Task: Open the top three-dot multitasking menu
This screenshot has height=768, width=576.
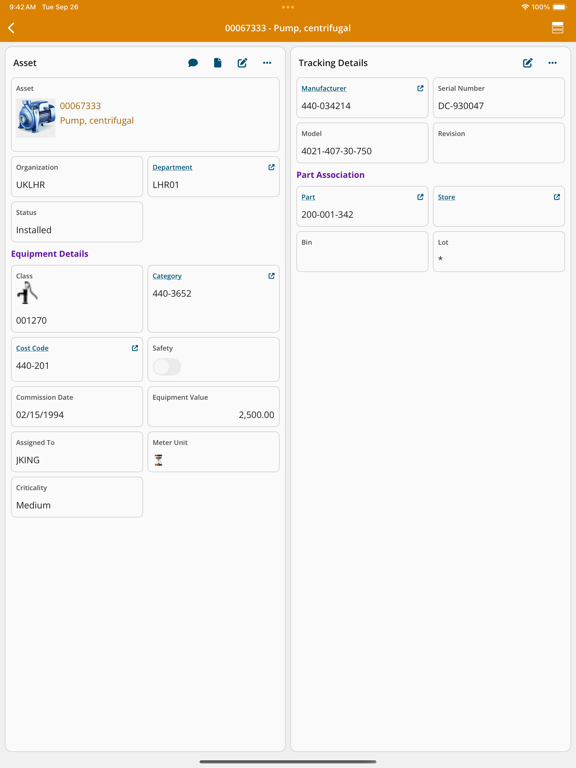Action: coord(288,7)
